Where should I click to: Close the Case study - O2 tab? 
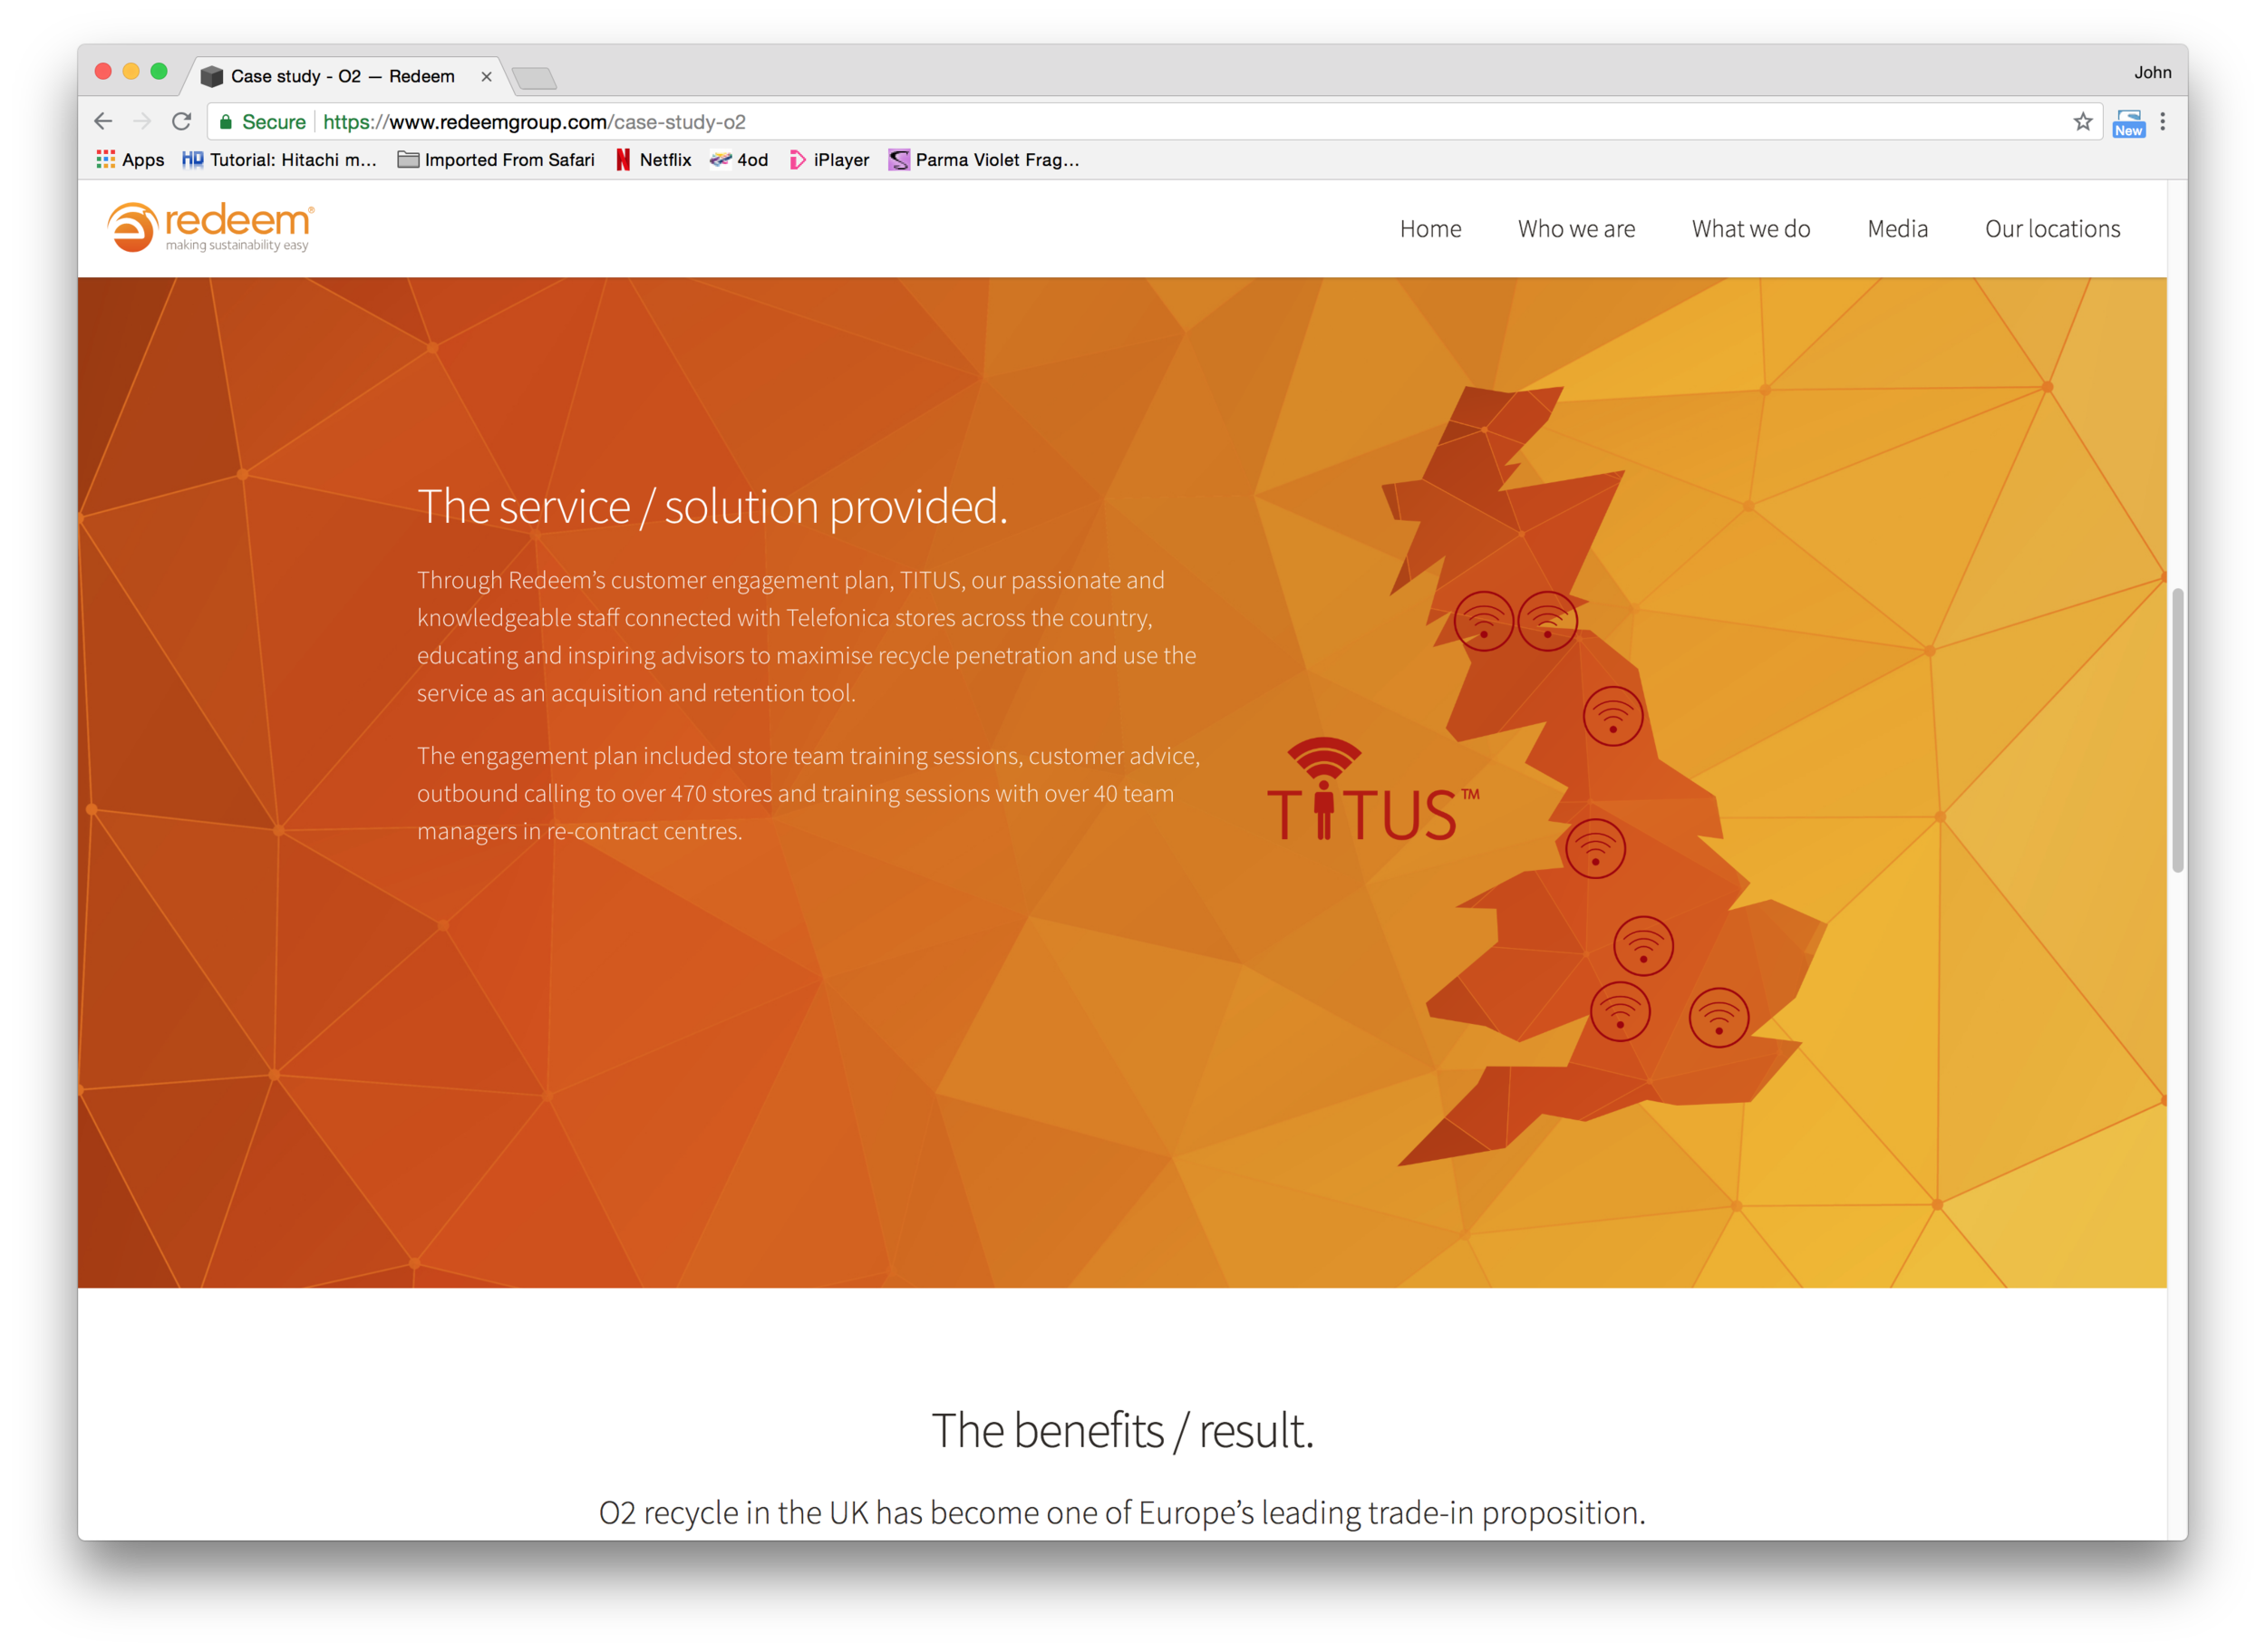[x=486, y=77]
